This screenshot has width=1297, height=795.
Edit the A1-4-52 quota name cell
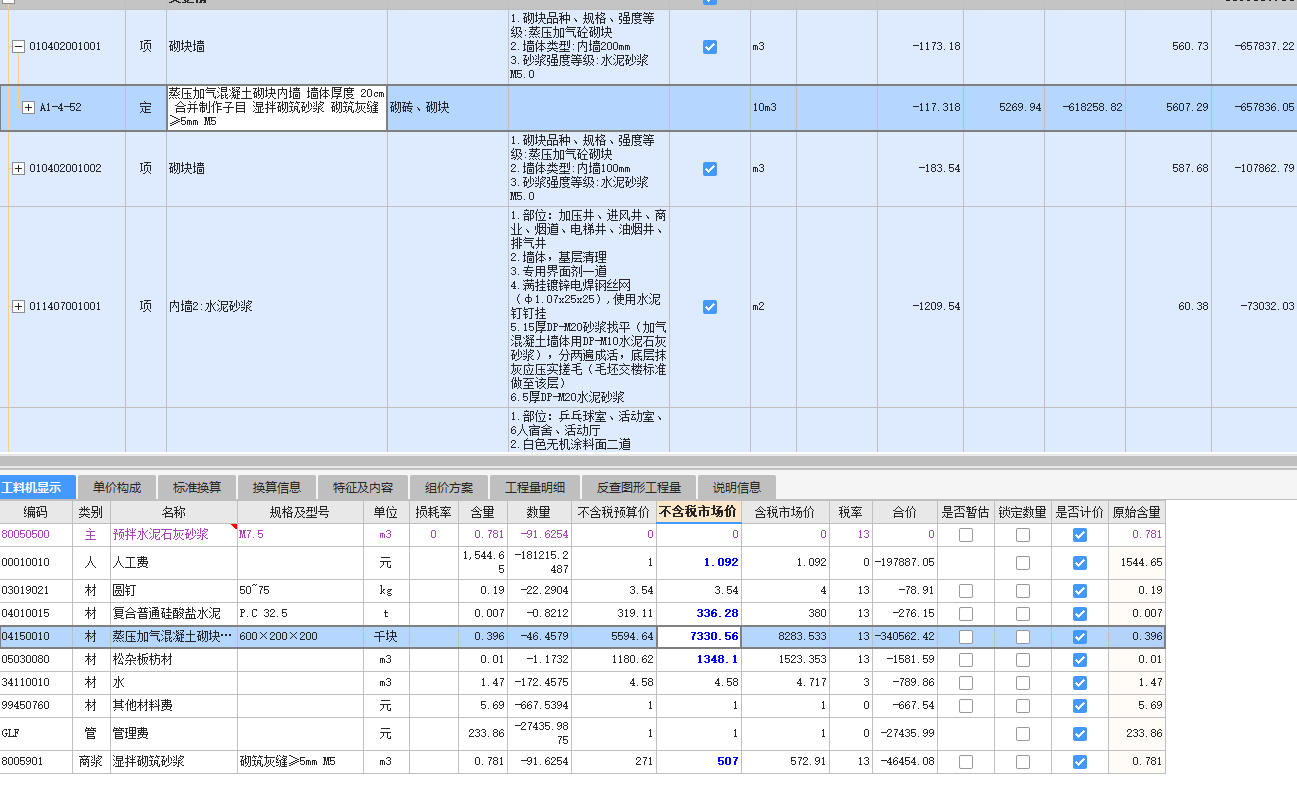[277, 108]
